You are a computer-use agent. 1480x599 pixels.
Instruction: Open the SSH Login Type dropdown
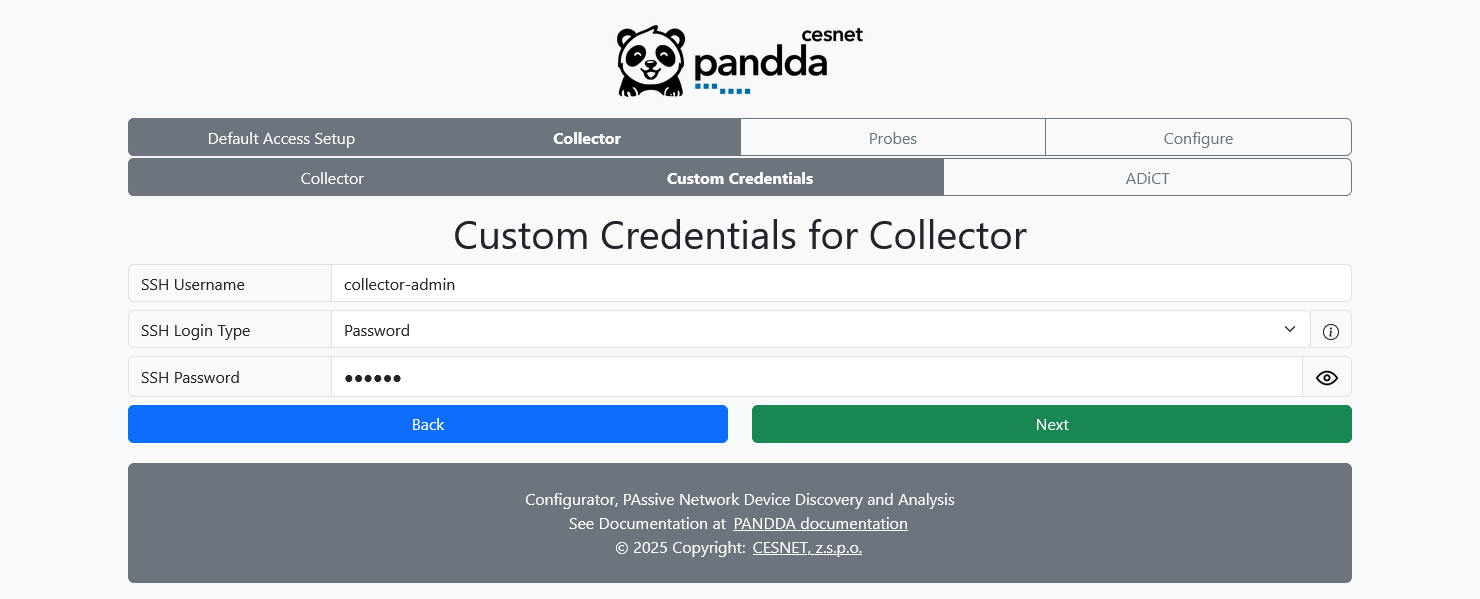pyautogui.click(x=820, y=329)
